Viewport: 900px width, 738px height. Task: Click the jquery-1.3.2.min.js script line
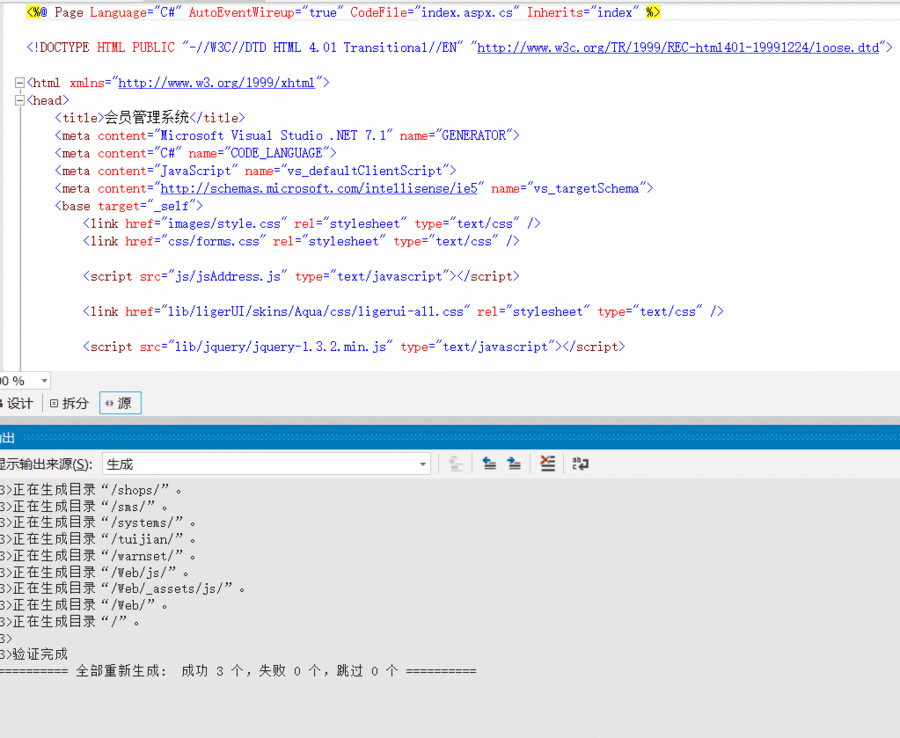[354, 347]
